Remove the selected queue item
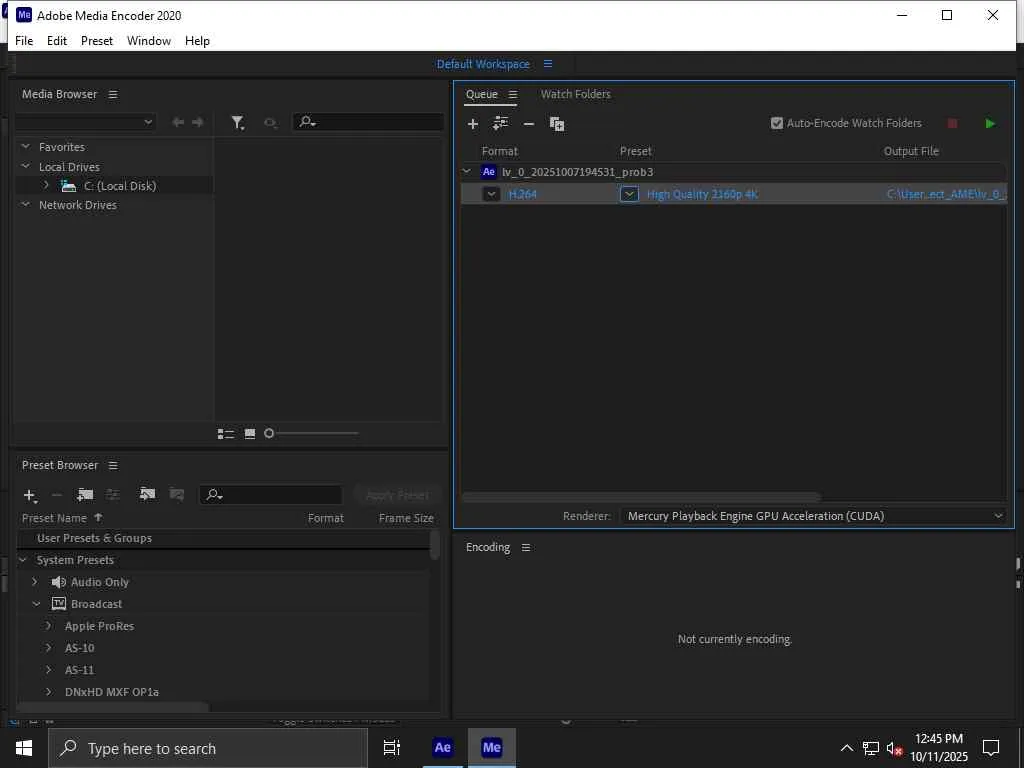1024x768 pixels. coord(529,123)
